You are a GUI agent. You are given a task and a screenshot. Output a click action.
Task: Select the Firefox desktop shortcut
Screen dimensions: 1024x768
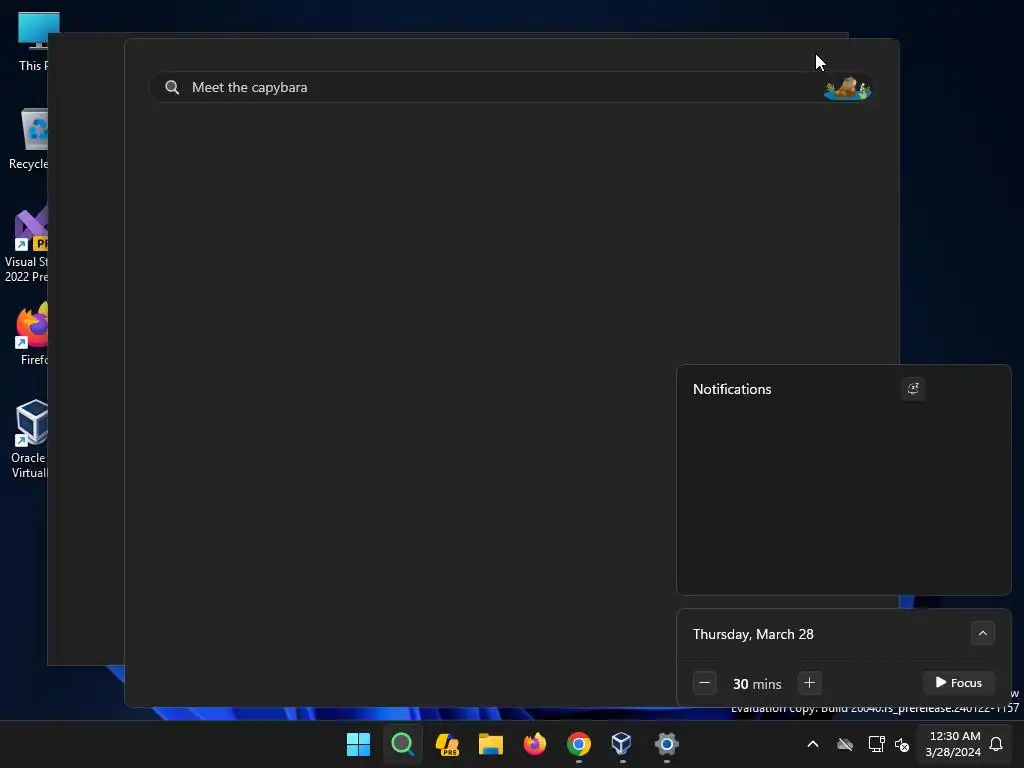[x=33, y=334]
